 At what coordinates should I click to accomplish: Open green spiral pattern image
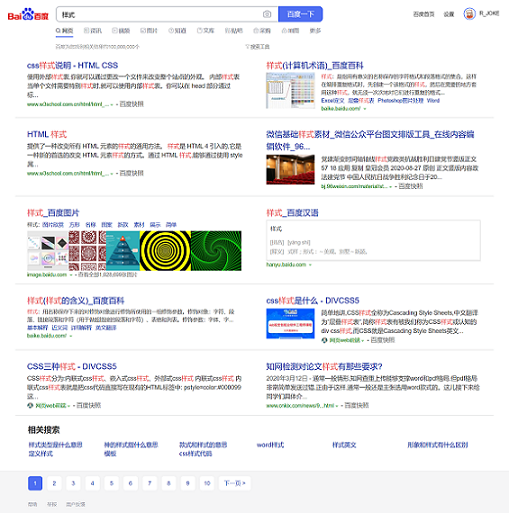pyautogui.click(x=216, y=251)
